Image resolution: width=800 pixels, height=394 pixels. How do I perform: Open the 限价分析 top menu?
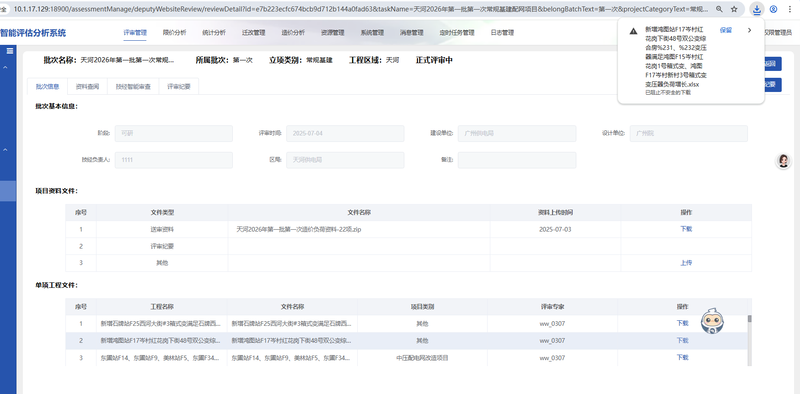tap(174, 32)
